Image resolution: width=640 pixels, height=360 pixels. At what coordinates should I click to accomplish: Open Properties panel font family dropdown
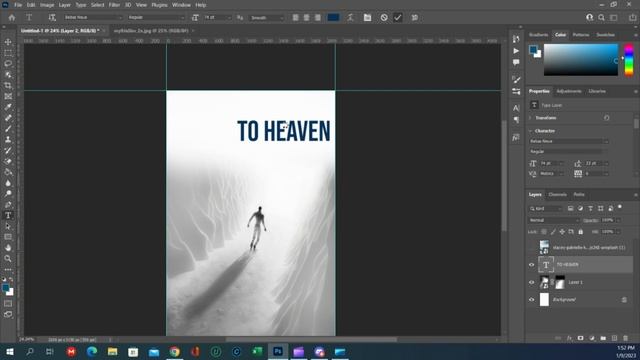tap(569, 141)
